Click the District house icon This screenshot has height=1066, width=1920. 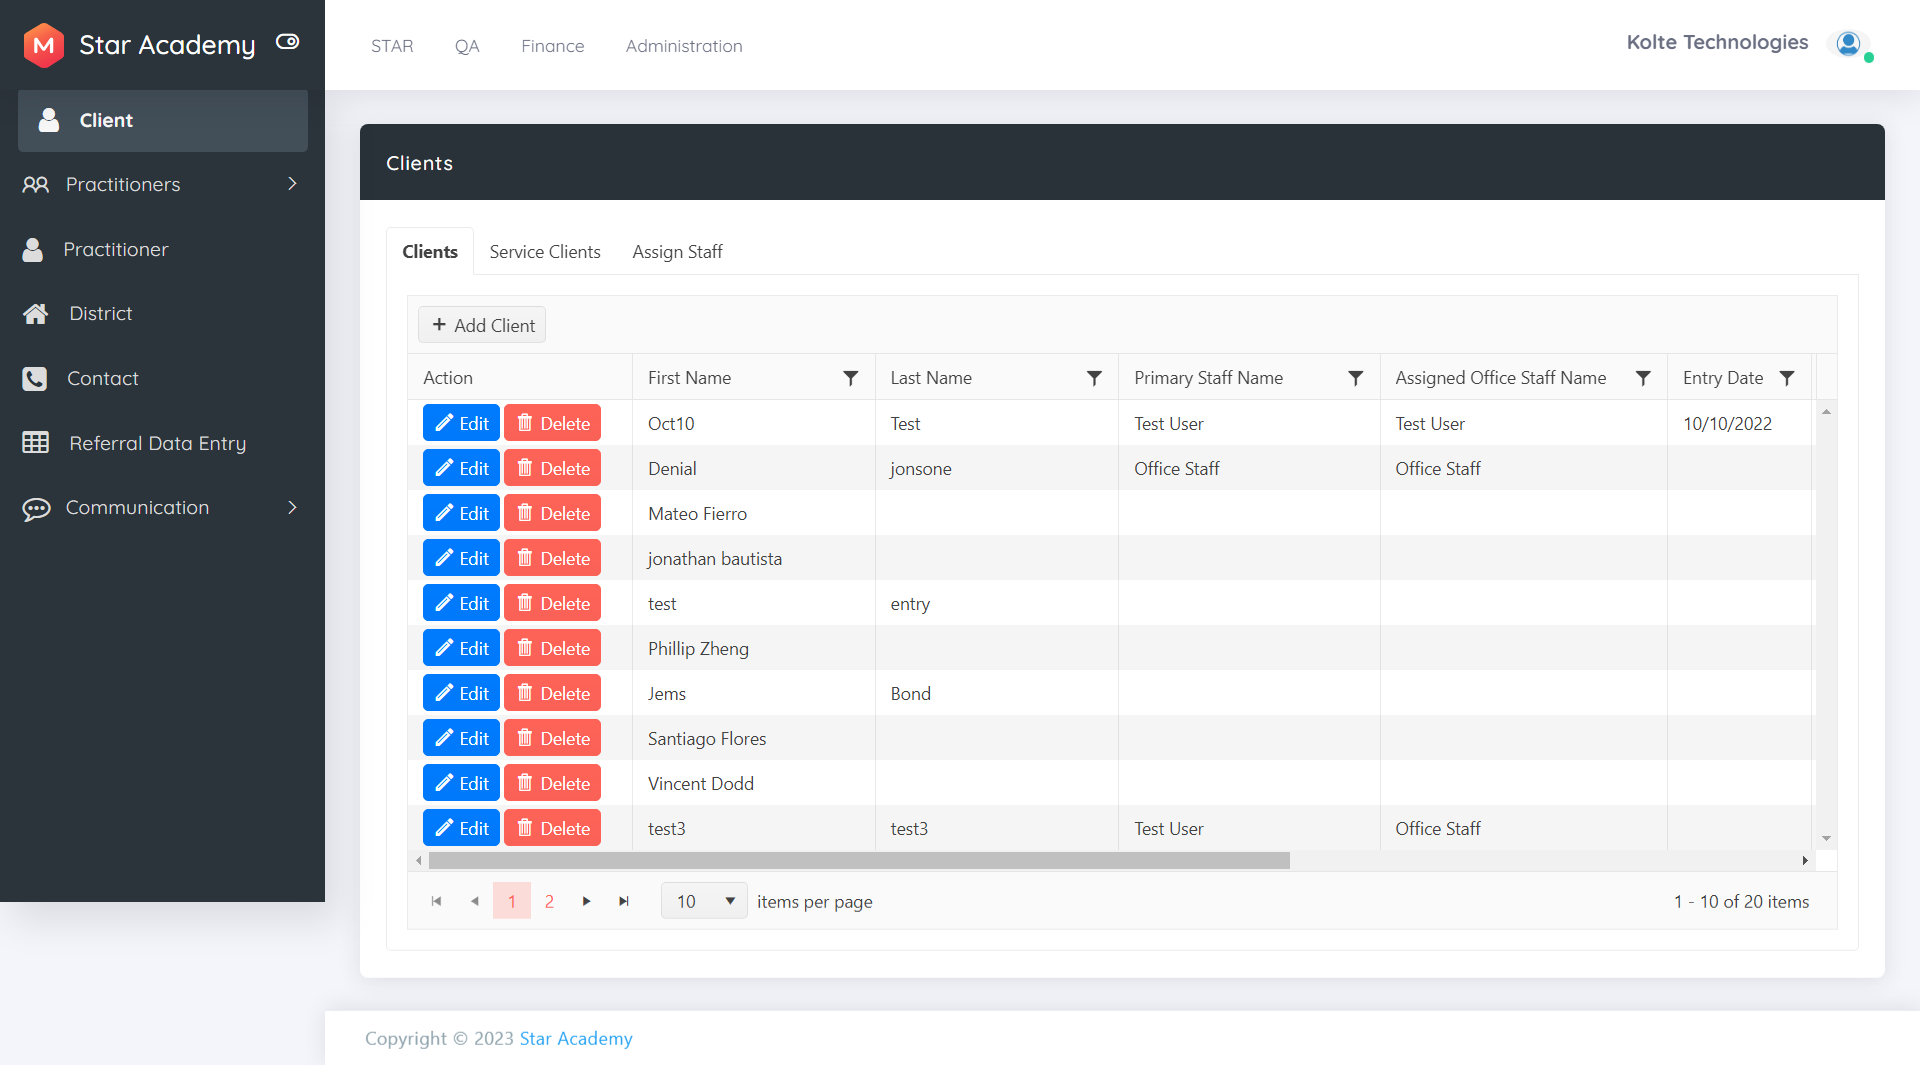(x=36, y=314)
